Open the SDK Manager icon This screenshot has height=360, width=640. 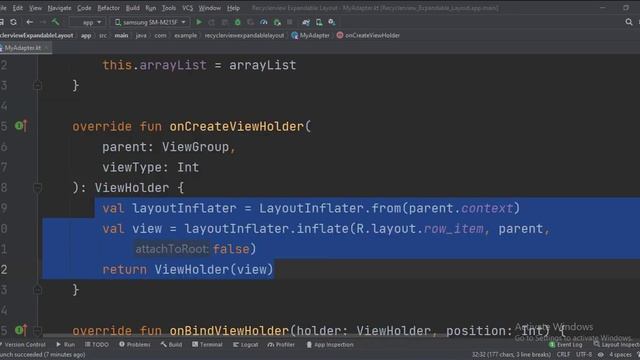click(x=331, y=22)
